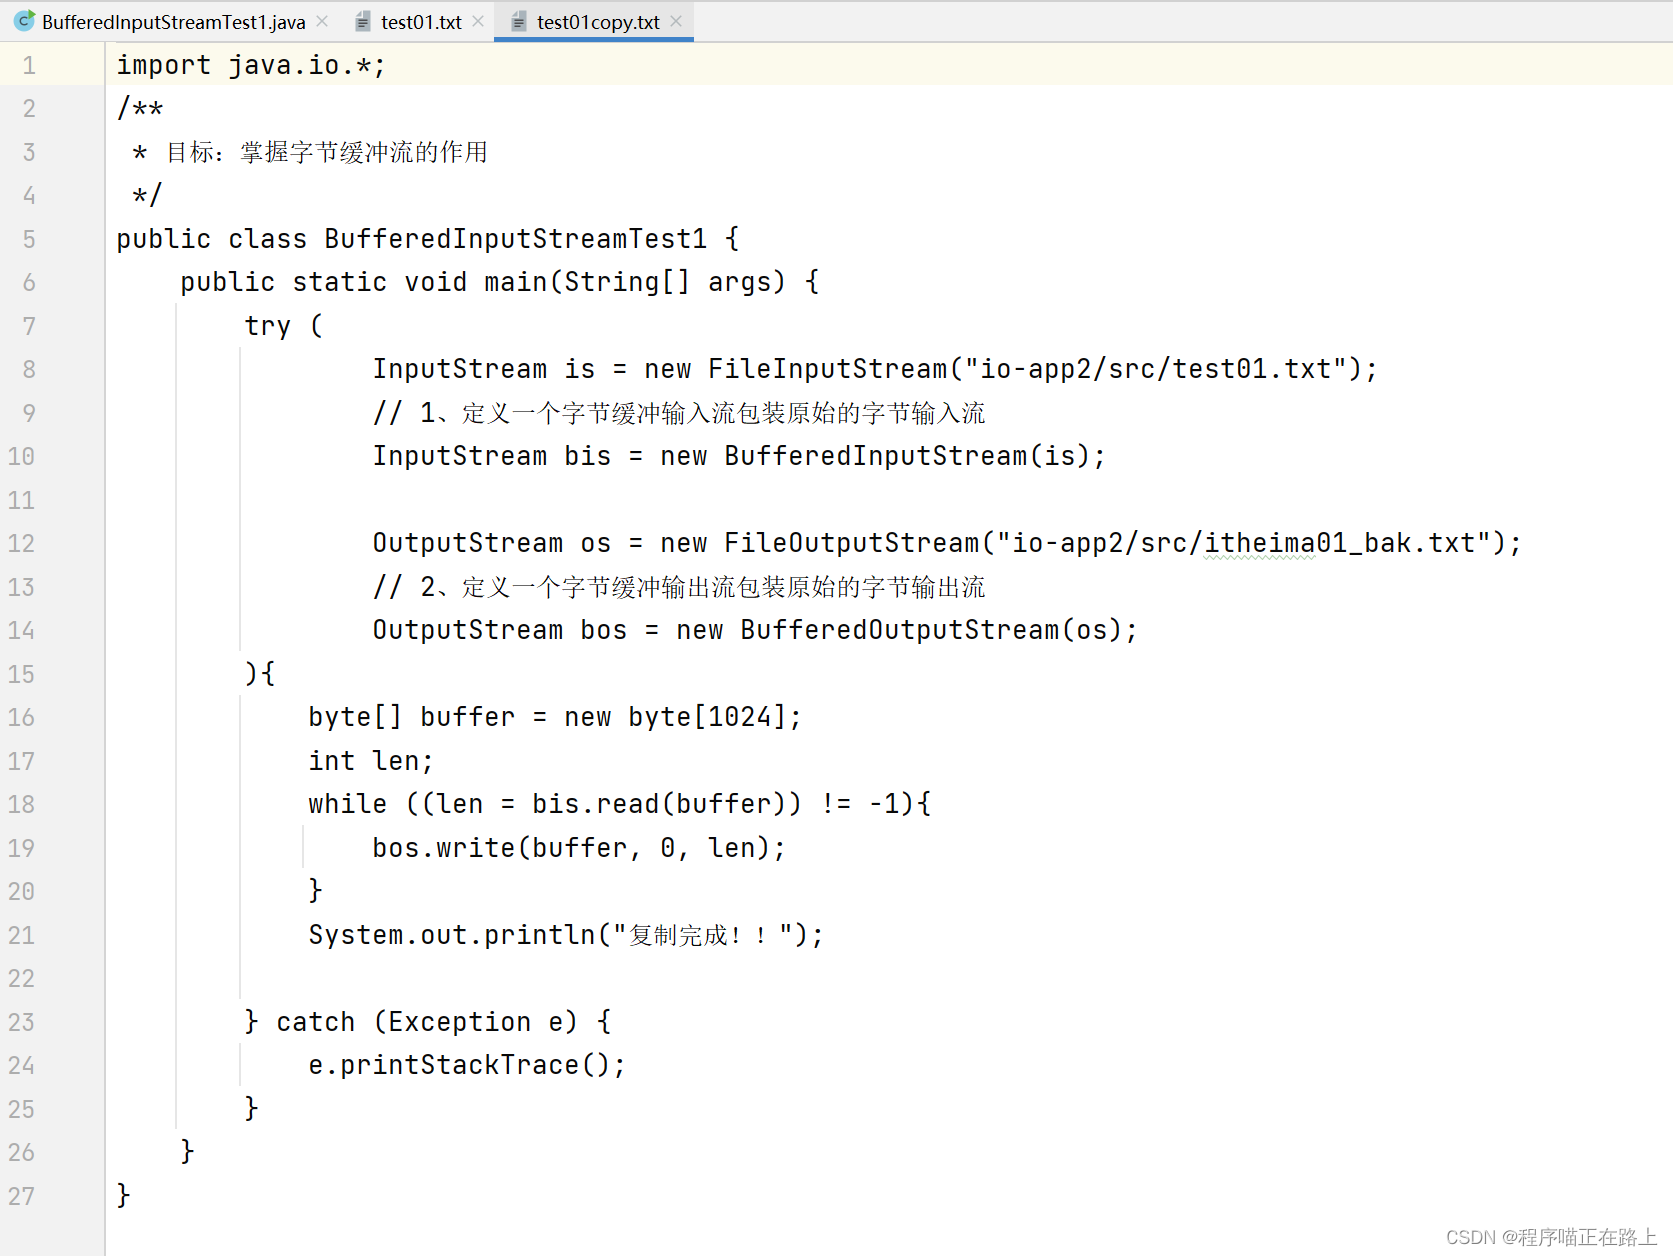Click the Javadoc comment line '目标：掌握字节缓冲流的作用'

click(x=327, y=152)
